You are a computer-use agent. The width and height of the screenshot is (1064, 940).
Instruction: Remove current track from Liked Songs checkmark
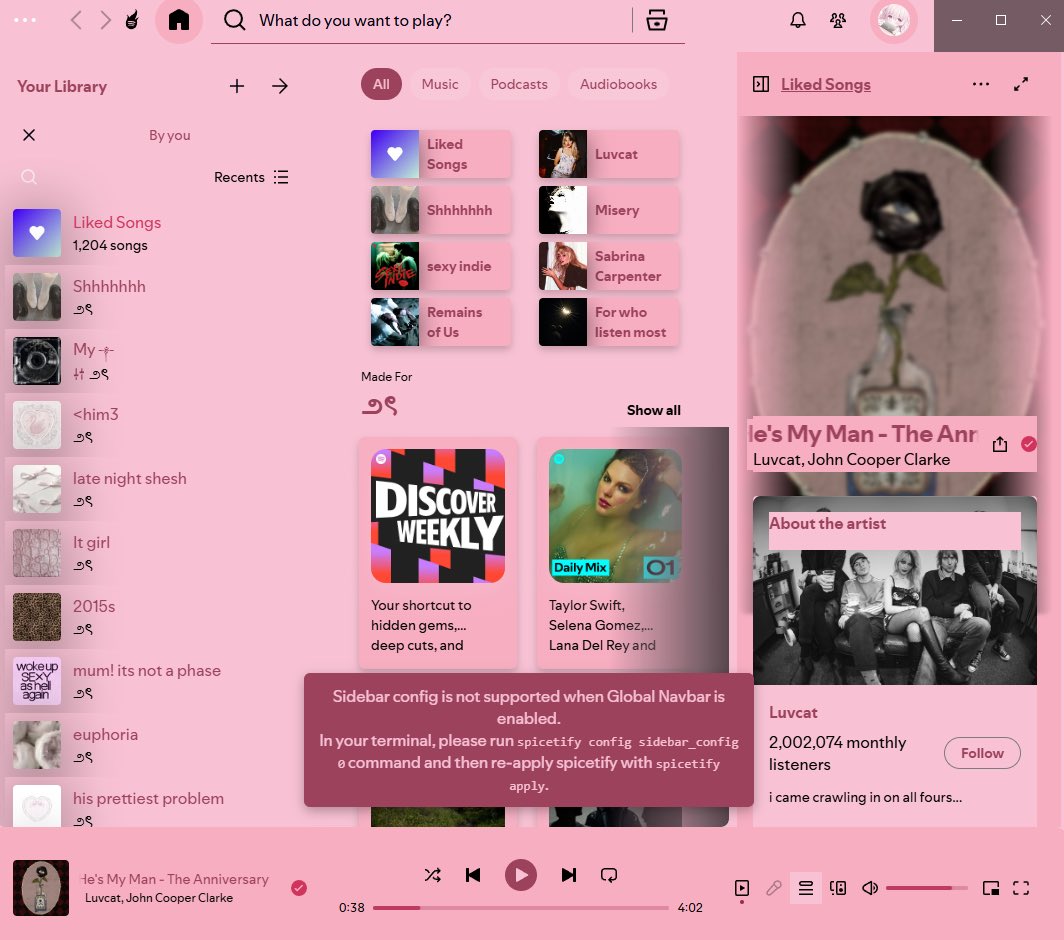[299, 887]
